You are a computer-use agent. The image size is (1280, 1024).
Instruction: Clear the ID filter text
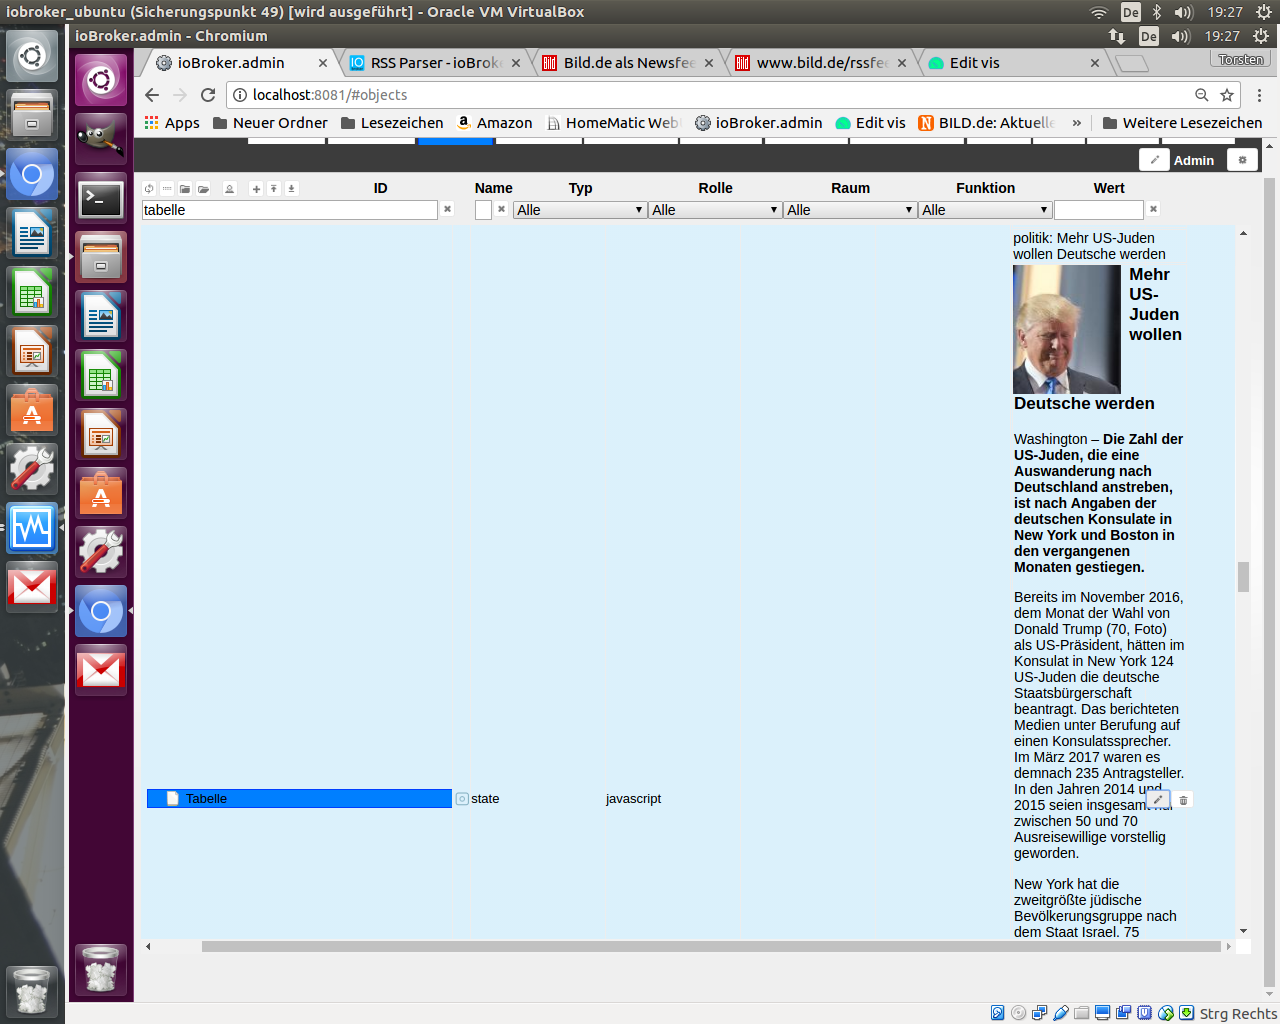[447, 209]
